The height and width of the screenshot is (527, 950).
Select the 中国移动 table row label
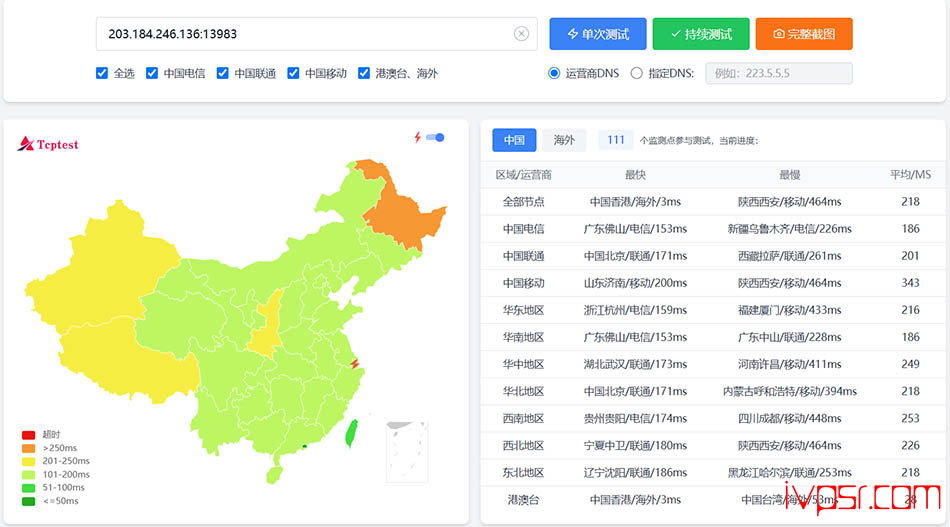523,283
